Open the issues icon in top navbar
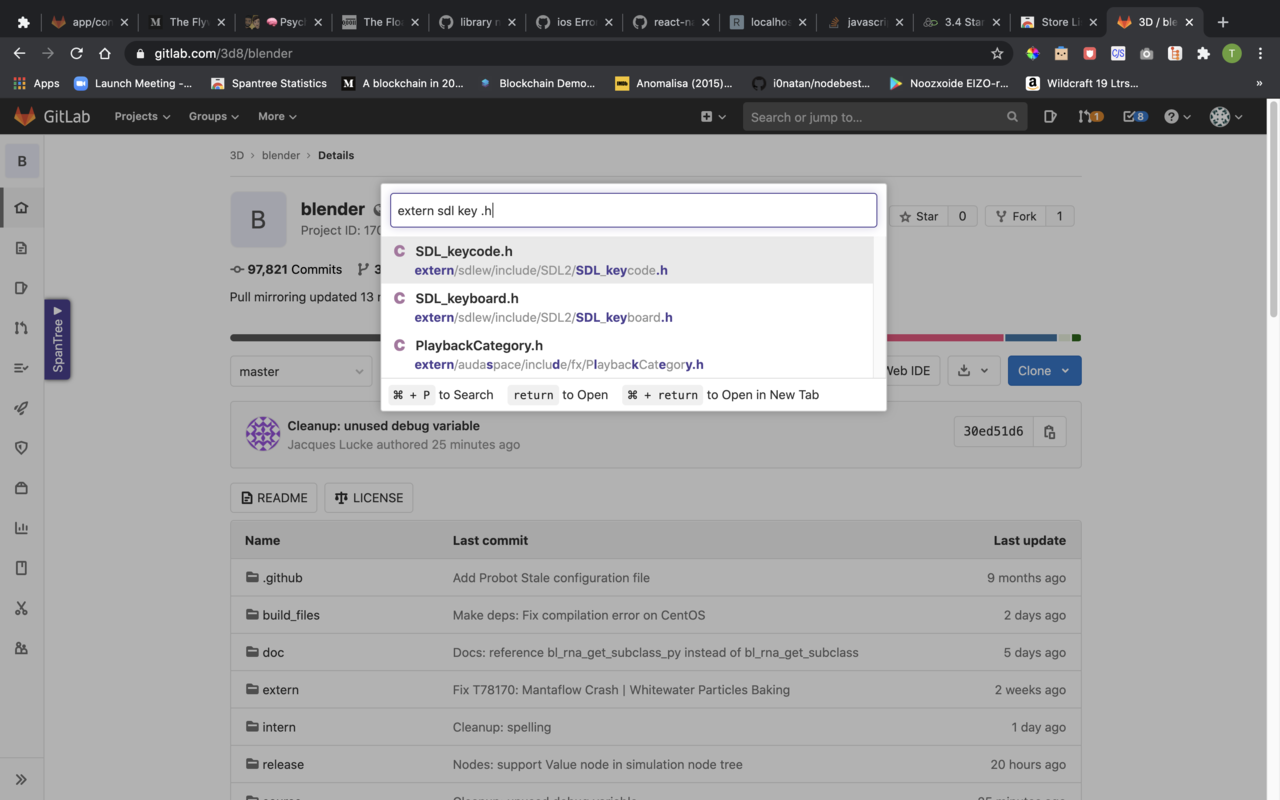The width and height of the screenshot is (1280, 800). click(1050, 117)
